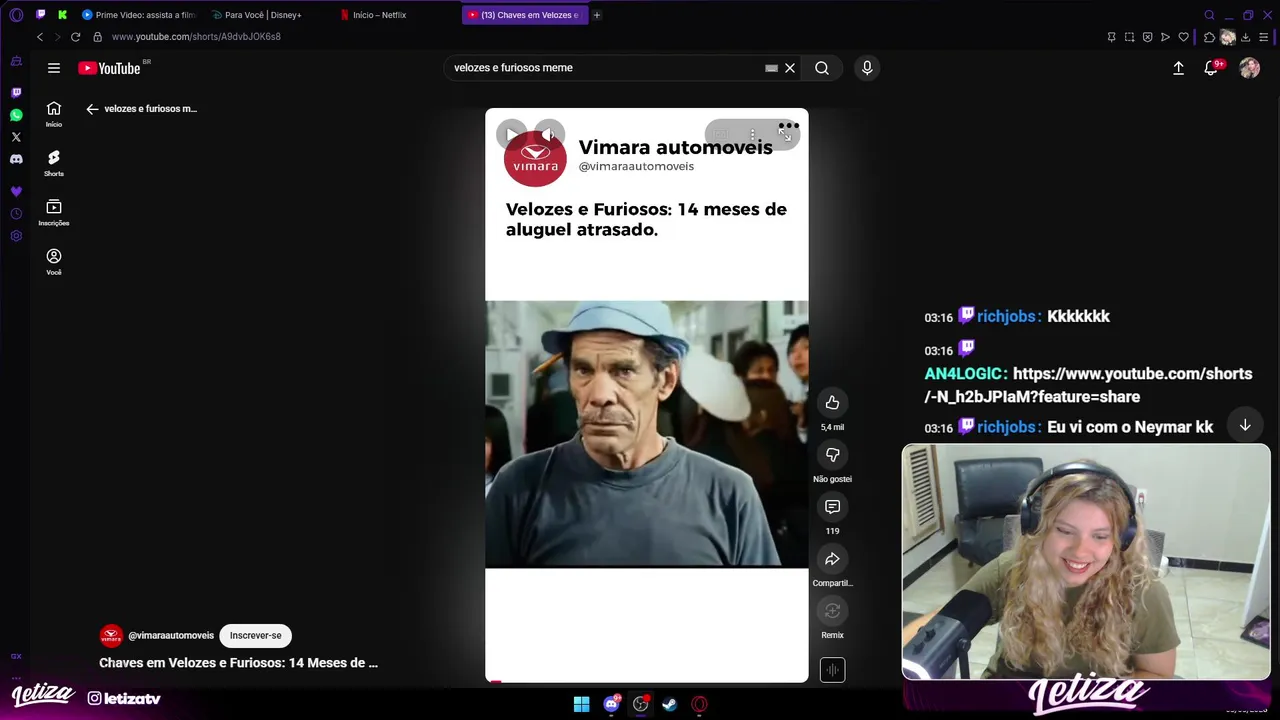Play the Short video
The height and width of the screenshot is (720, 1280).
tap(512, 134)
